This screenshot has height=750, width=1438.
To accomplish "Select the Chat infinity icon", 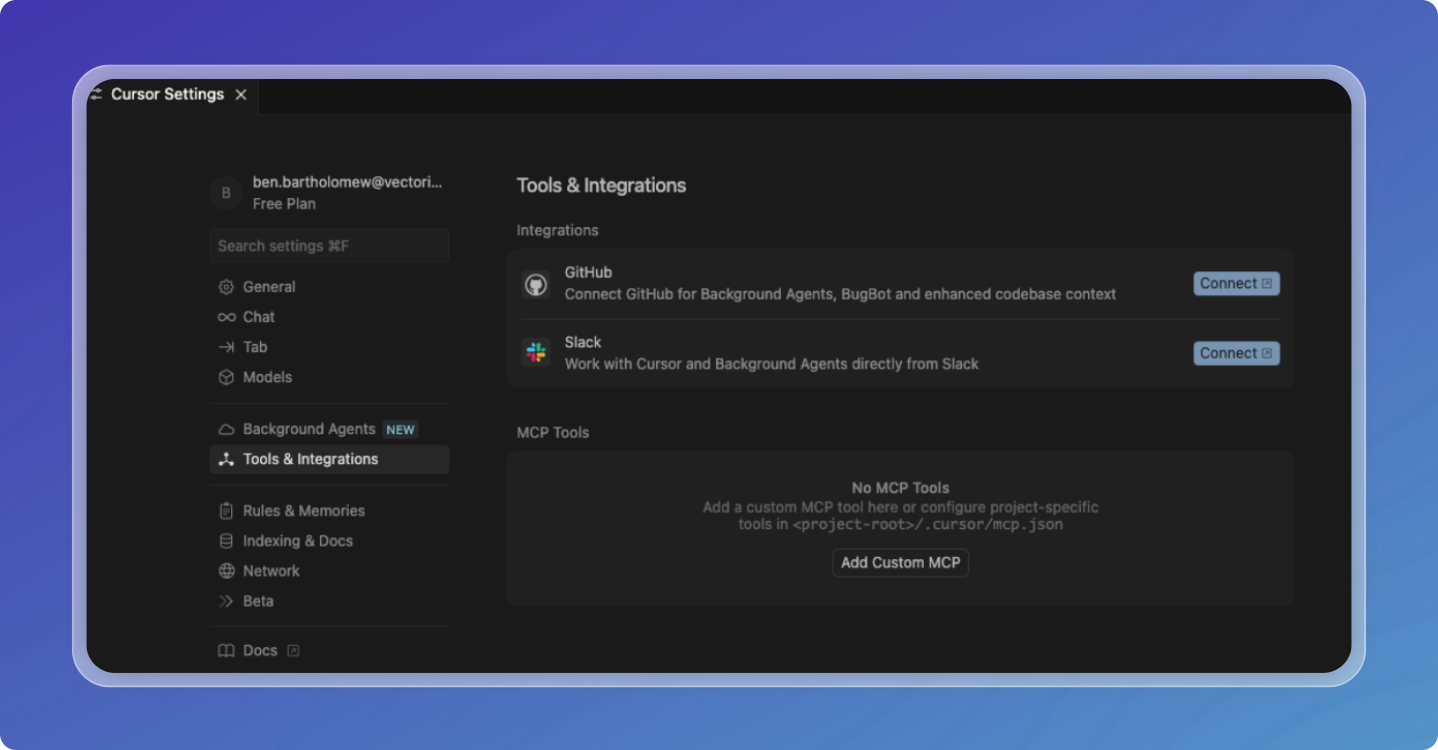I will click(x=226, y=317).
